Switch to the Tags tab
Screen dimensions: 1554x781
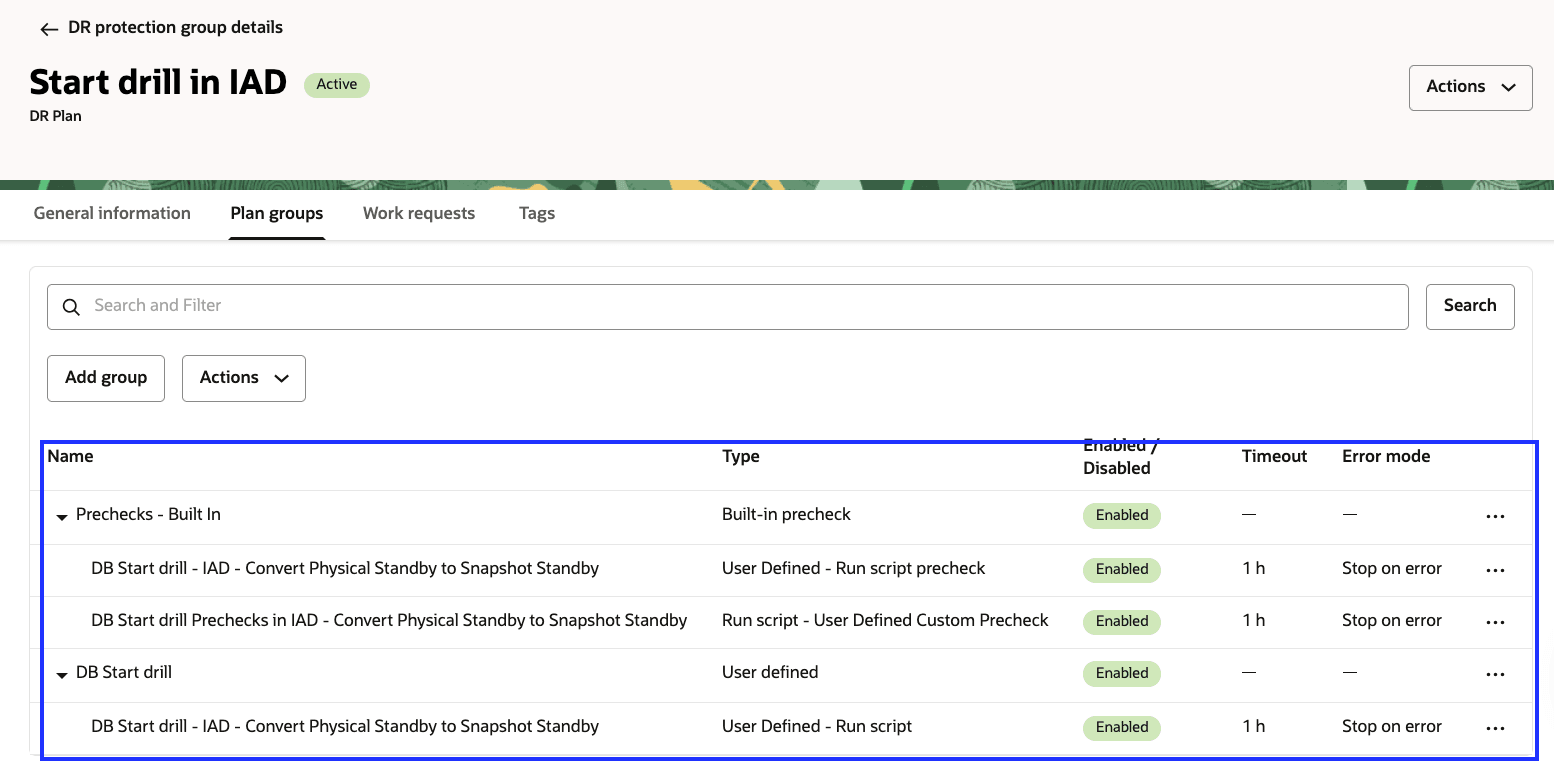point(537,213)
